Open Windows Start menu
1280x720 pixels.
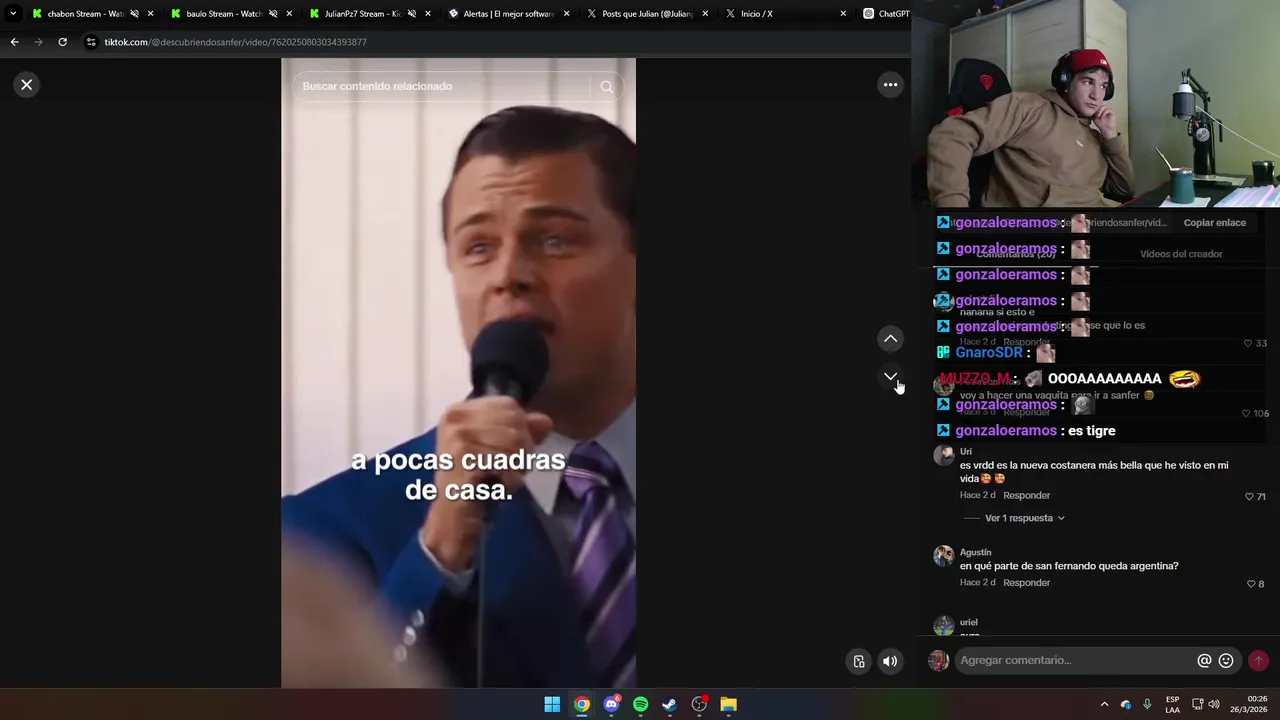click(x=552, y=705)
